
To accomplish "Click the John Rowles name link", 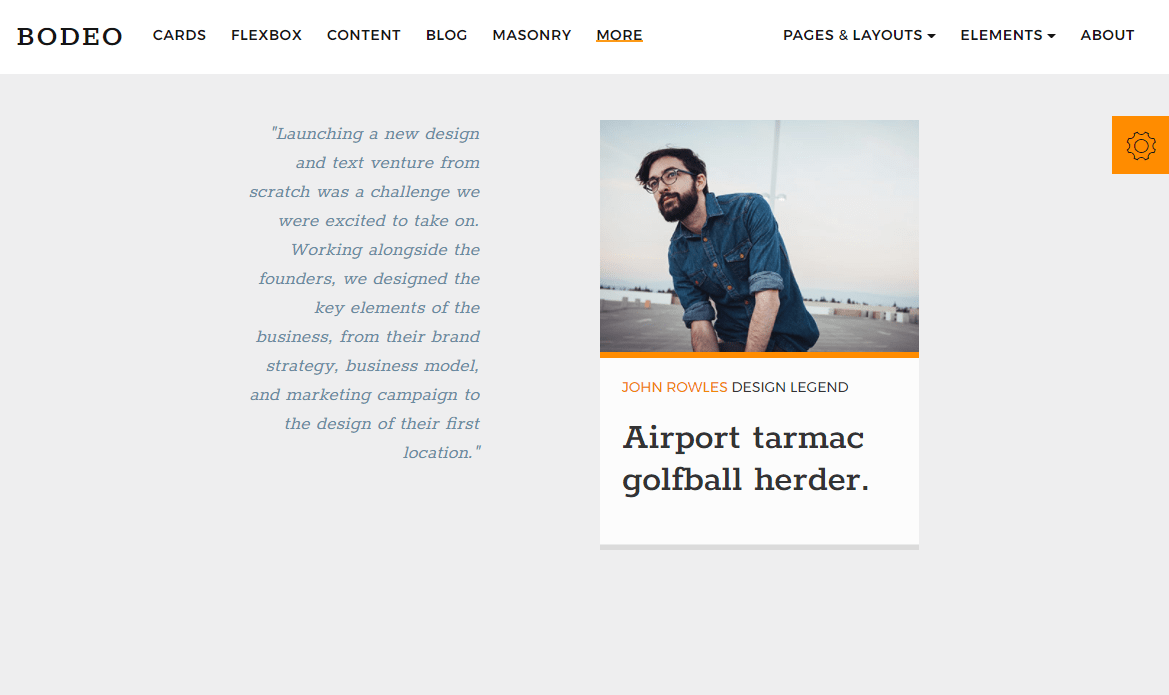I will [674, 387].
